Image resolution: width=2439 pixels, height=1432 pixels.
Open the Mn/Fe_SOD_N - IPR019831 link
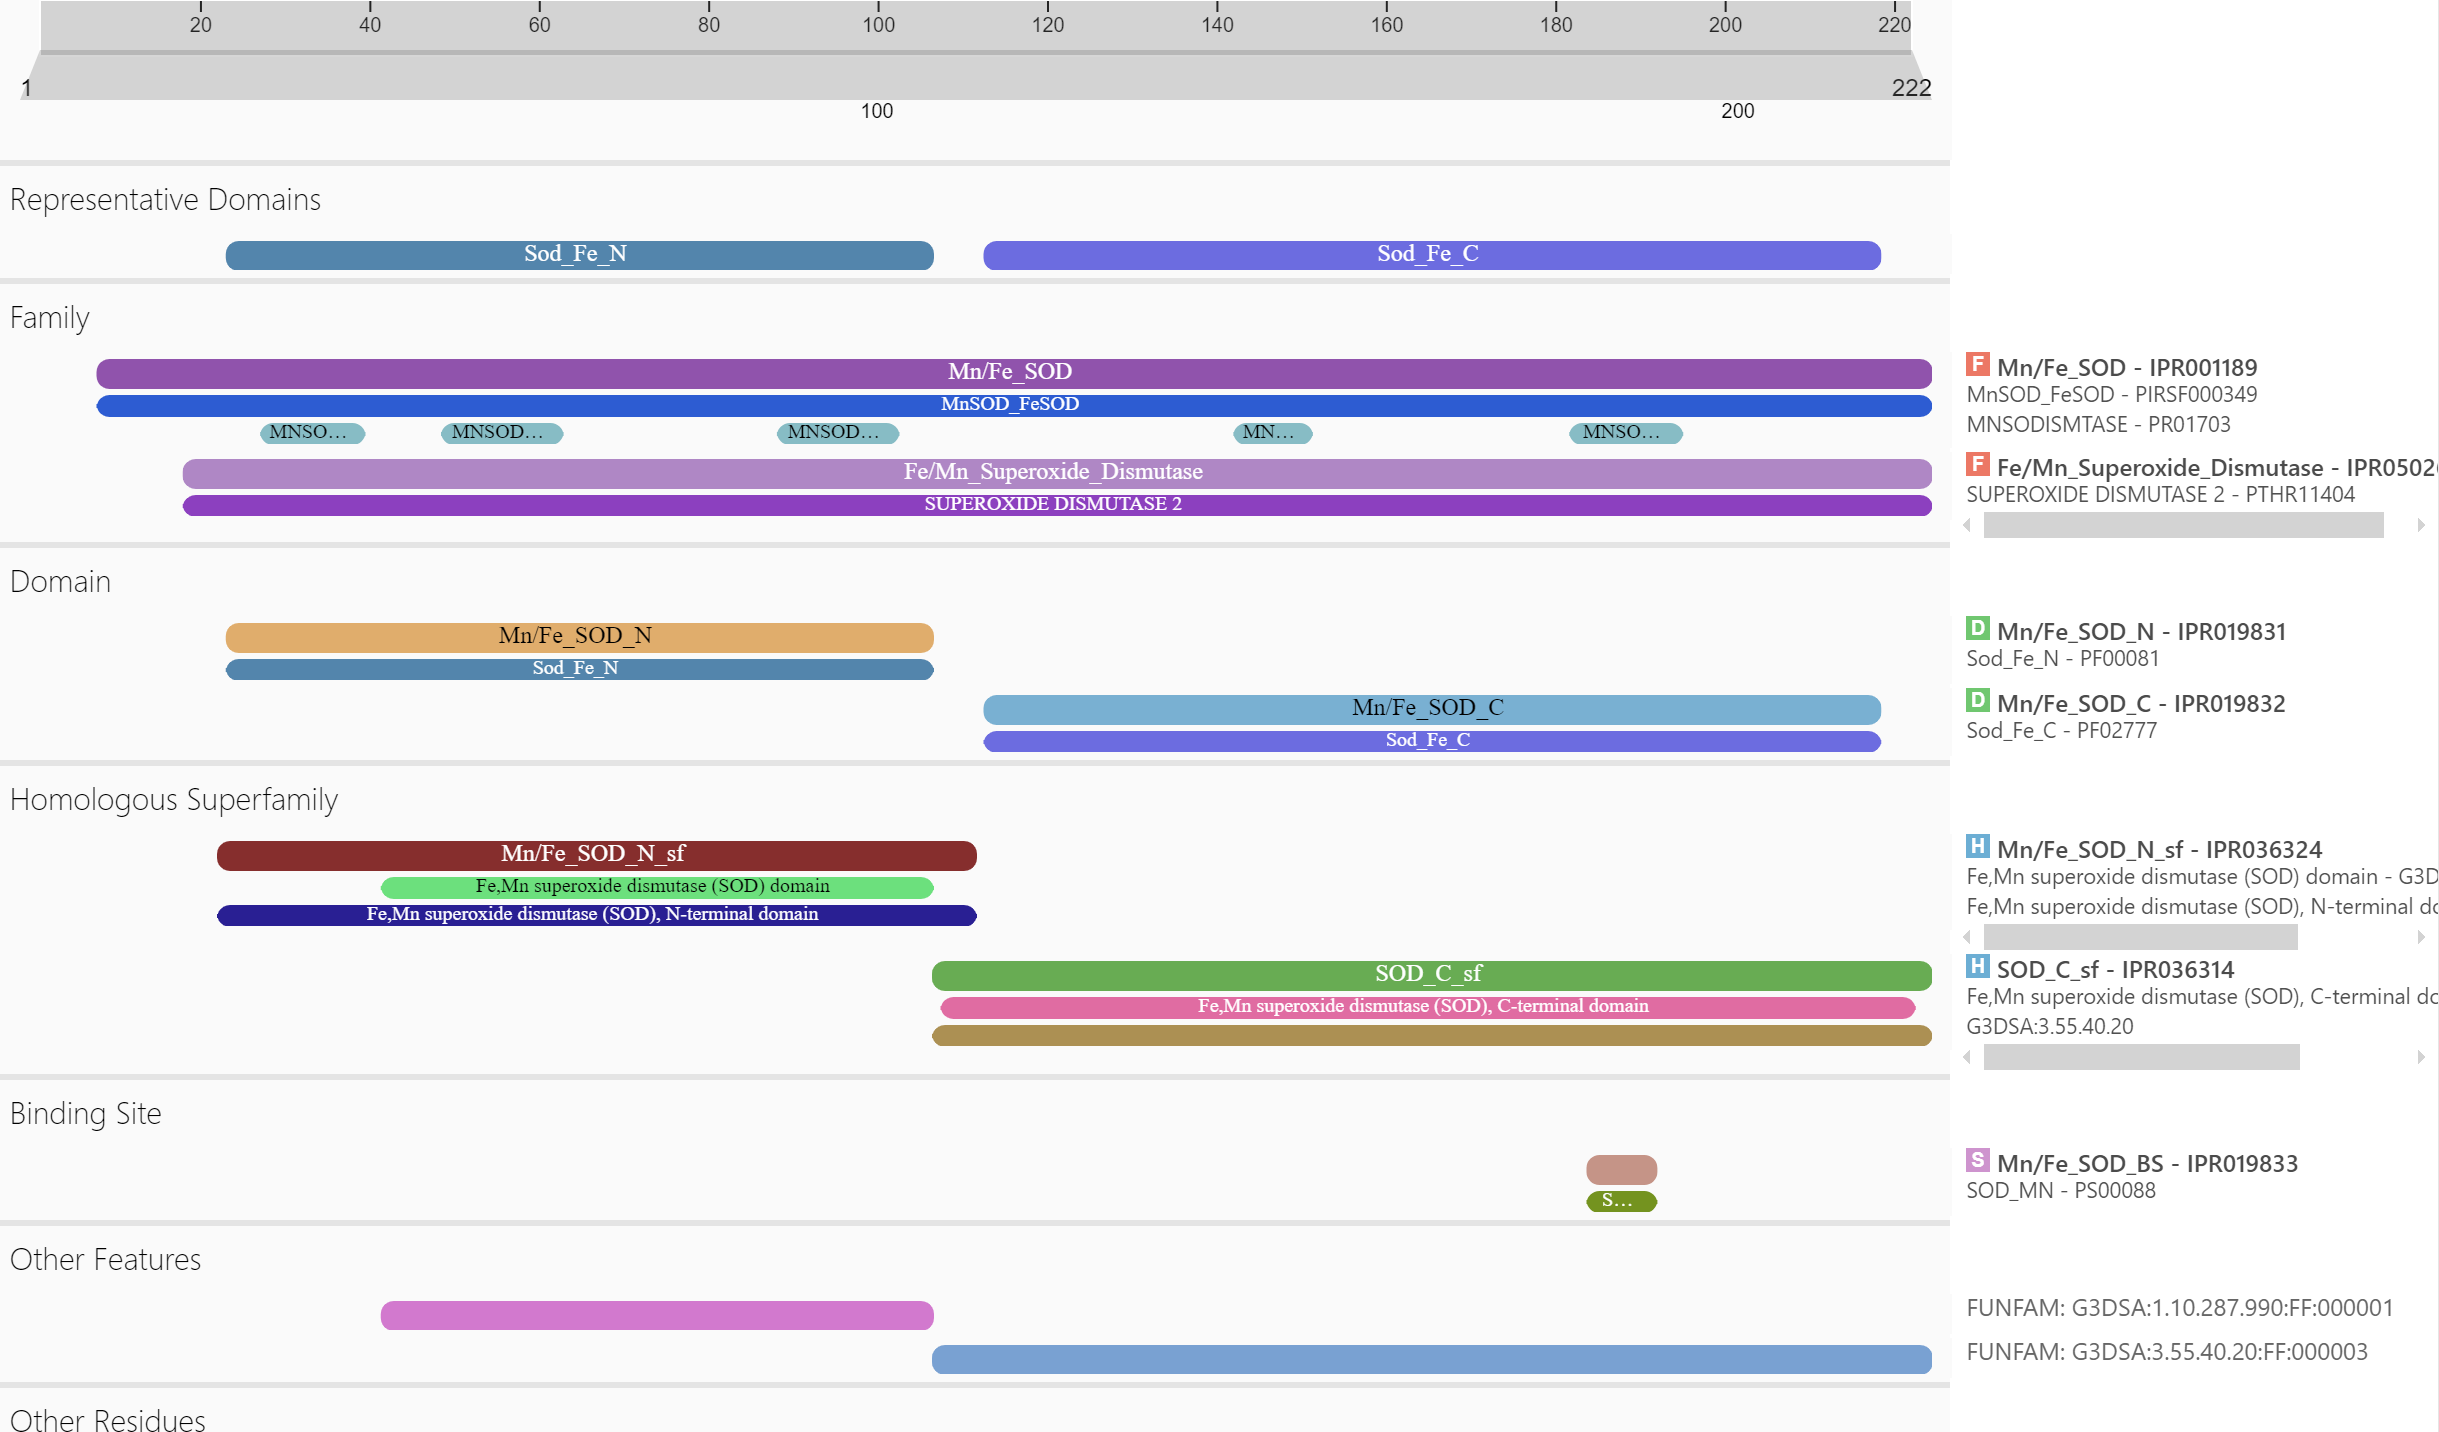pyautogui.click(x=2141, y=632)
